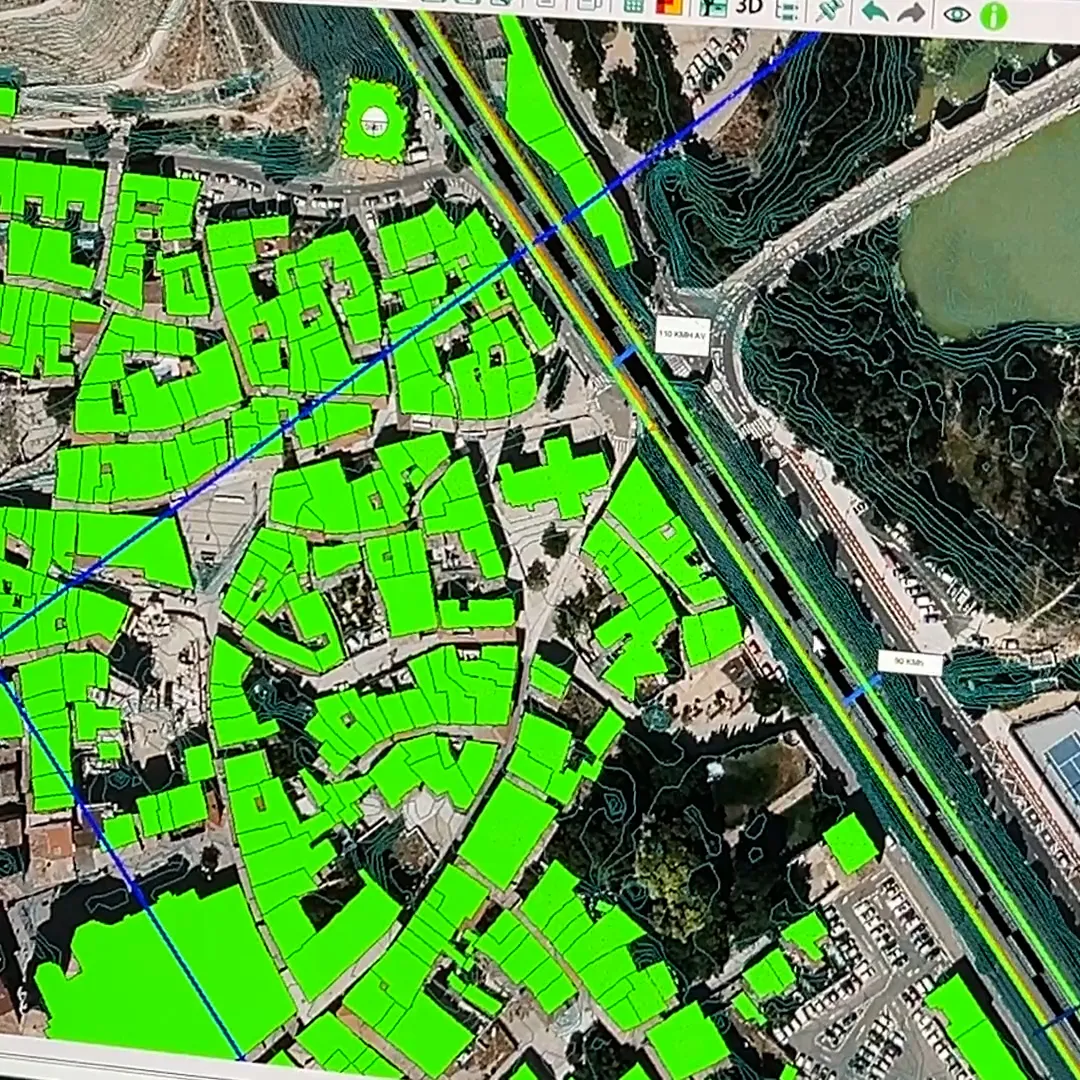Select the cross-shaped green building
Screen dimensions: 1080x1080
tap(553, 476)
